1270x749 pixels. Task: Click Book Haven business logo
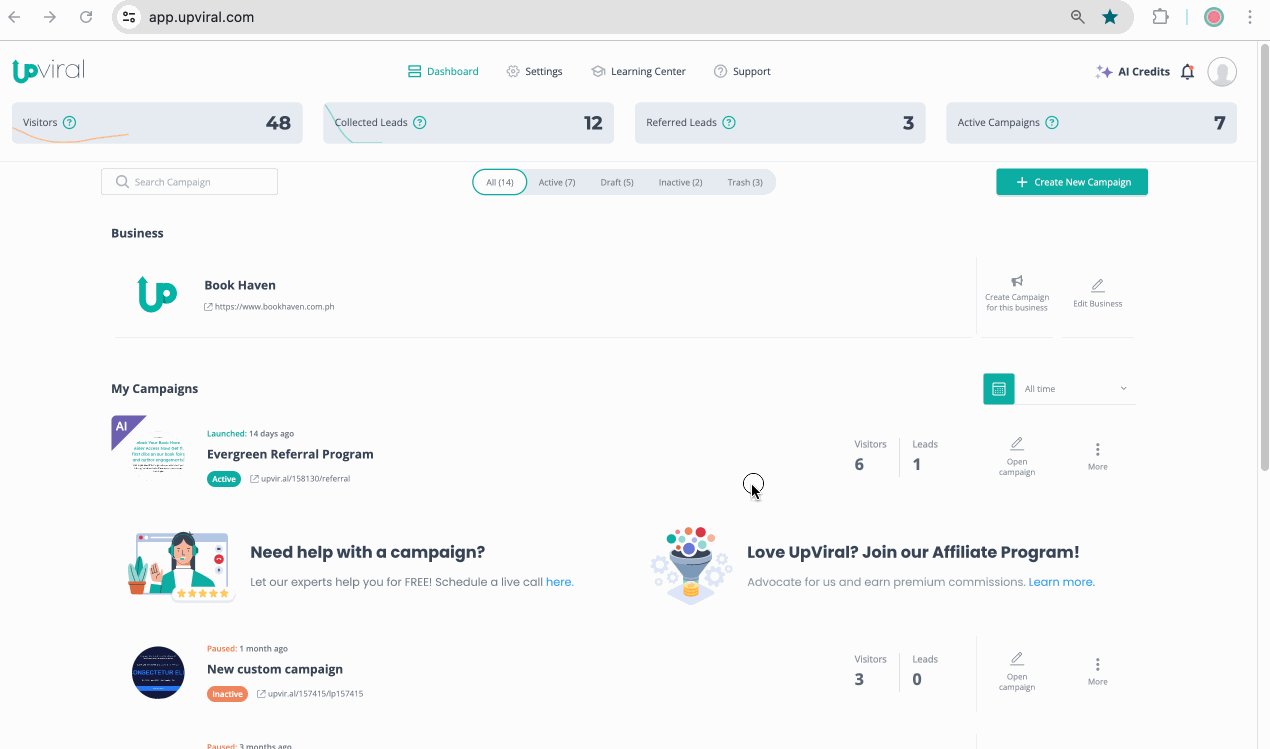tap(157, 294)
